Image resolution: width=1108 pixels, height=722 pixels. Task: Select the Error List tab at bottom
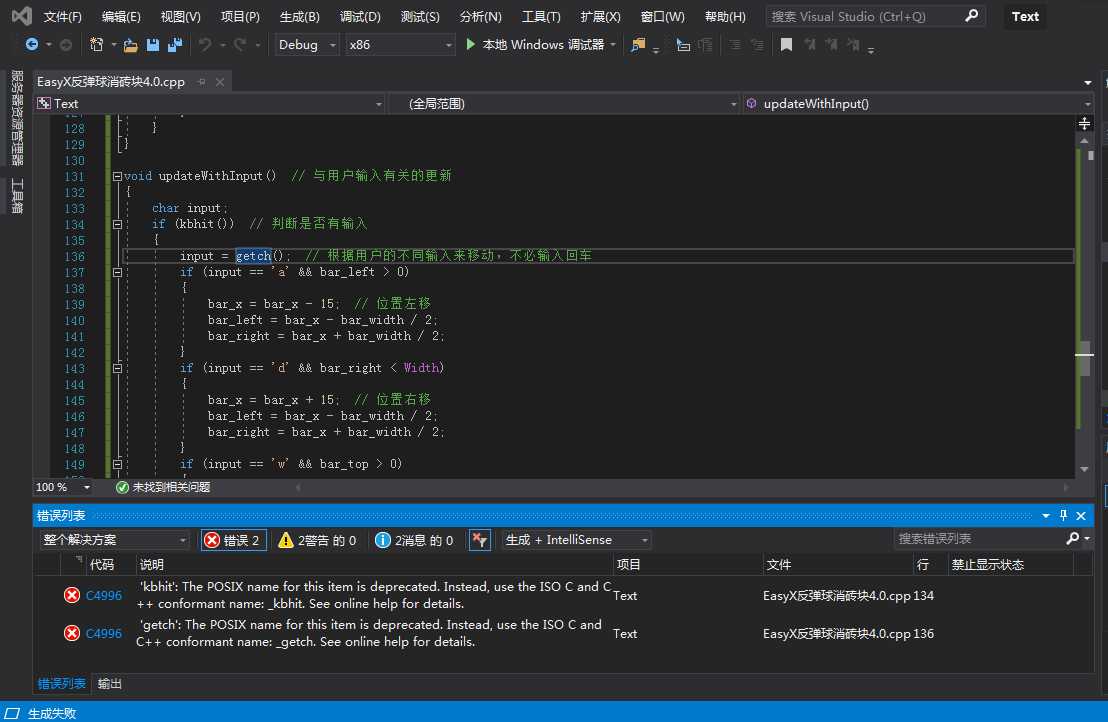click(x=61, y=683)
